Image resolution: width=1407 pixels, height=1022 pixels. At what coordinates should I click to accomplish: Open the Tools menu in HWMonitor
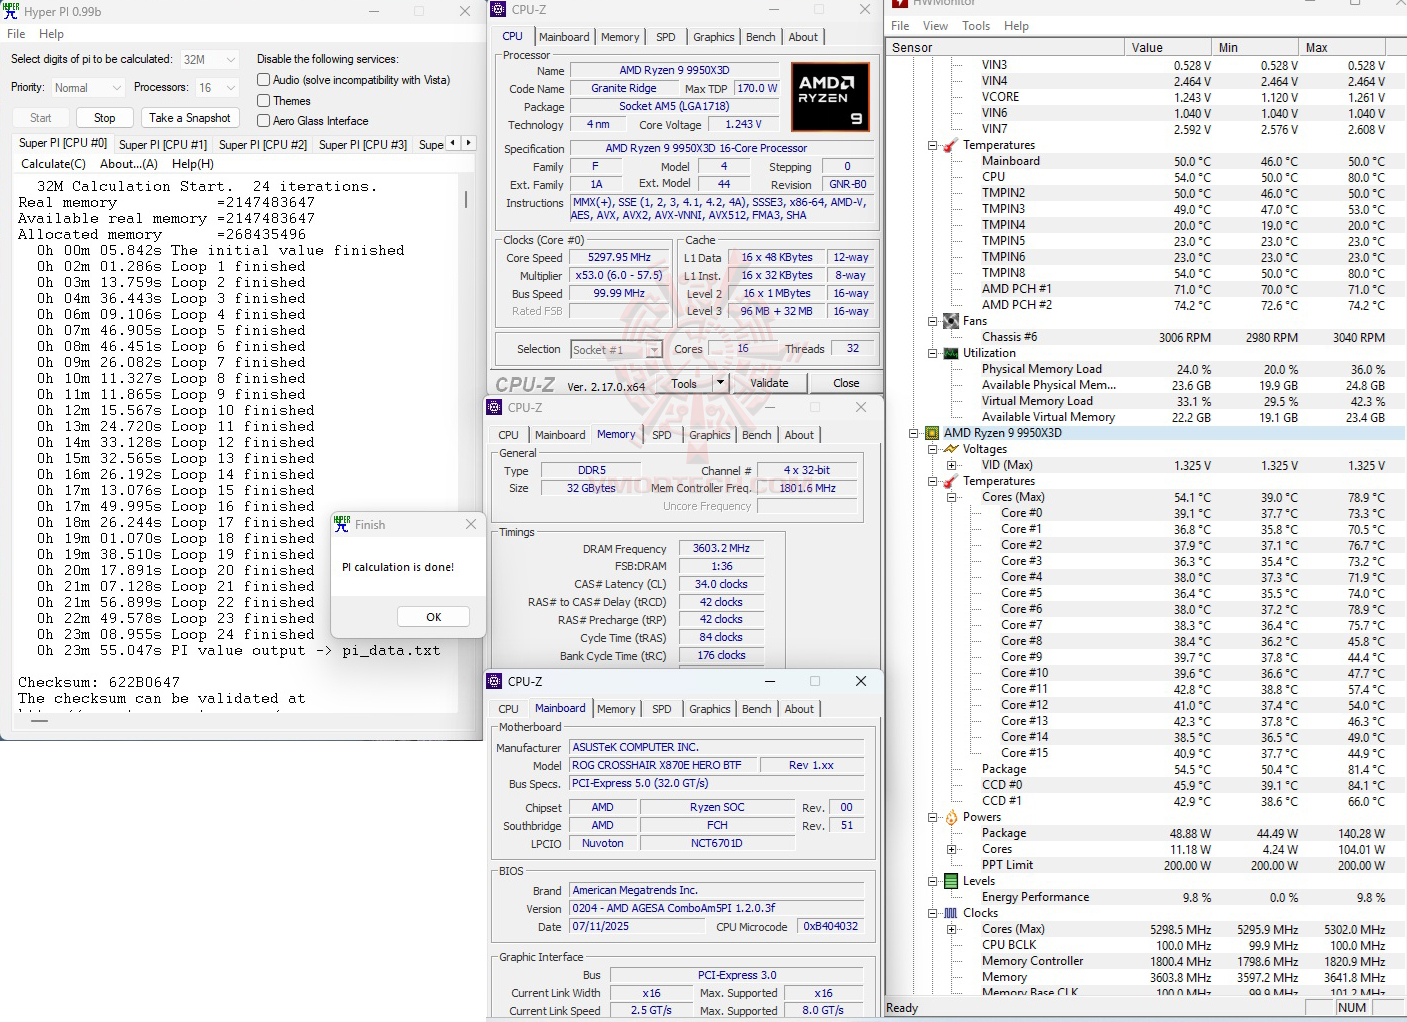tap(976, 25)
